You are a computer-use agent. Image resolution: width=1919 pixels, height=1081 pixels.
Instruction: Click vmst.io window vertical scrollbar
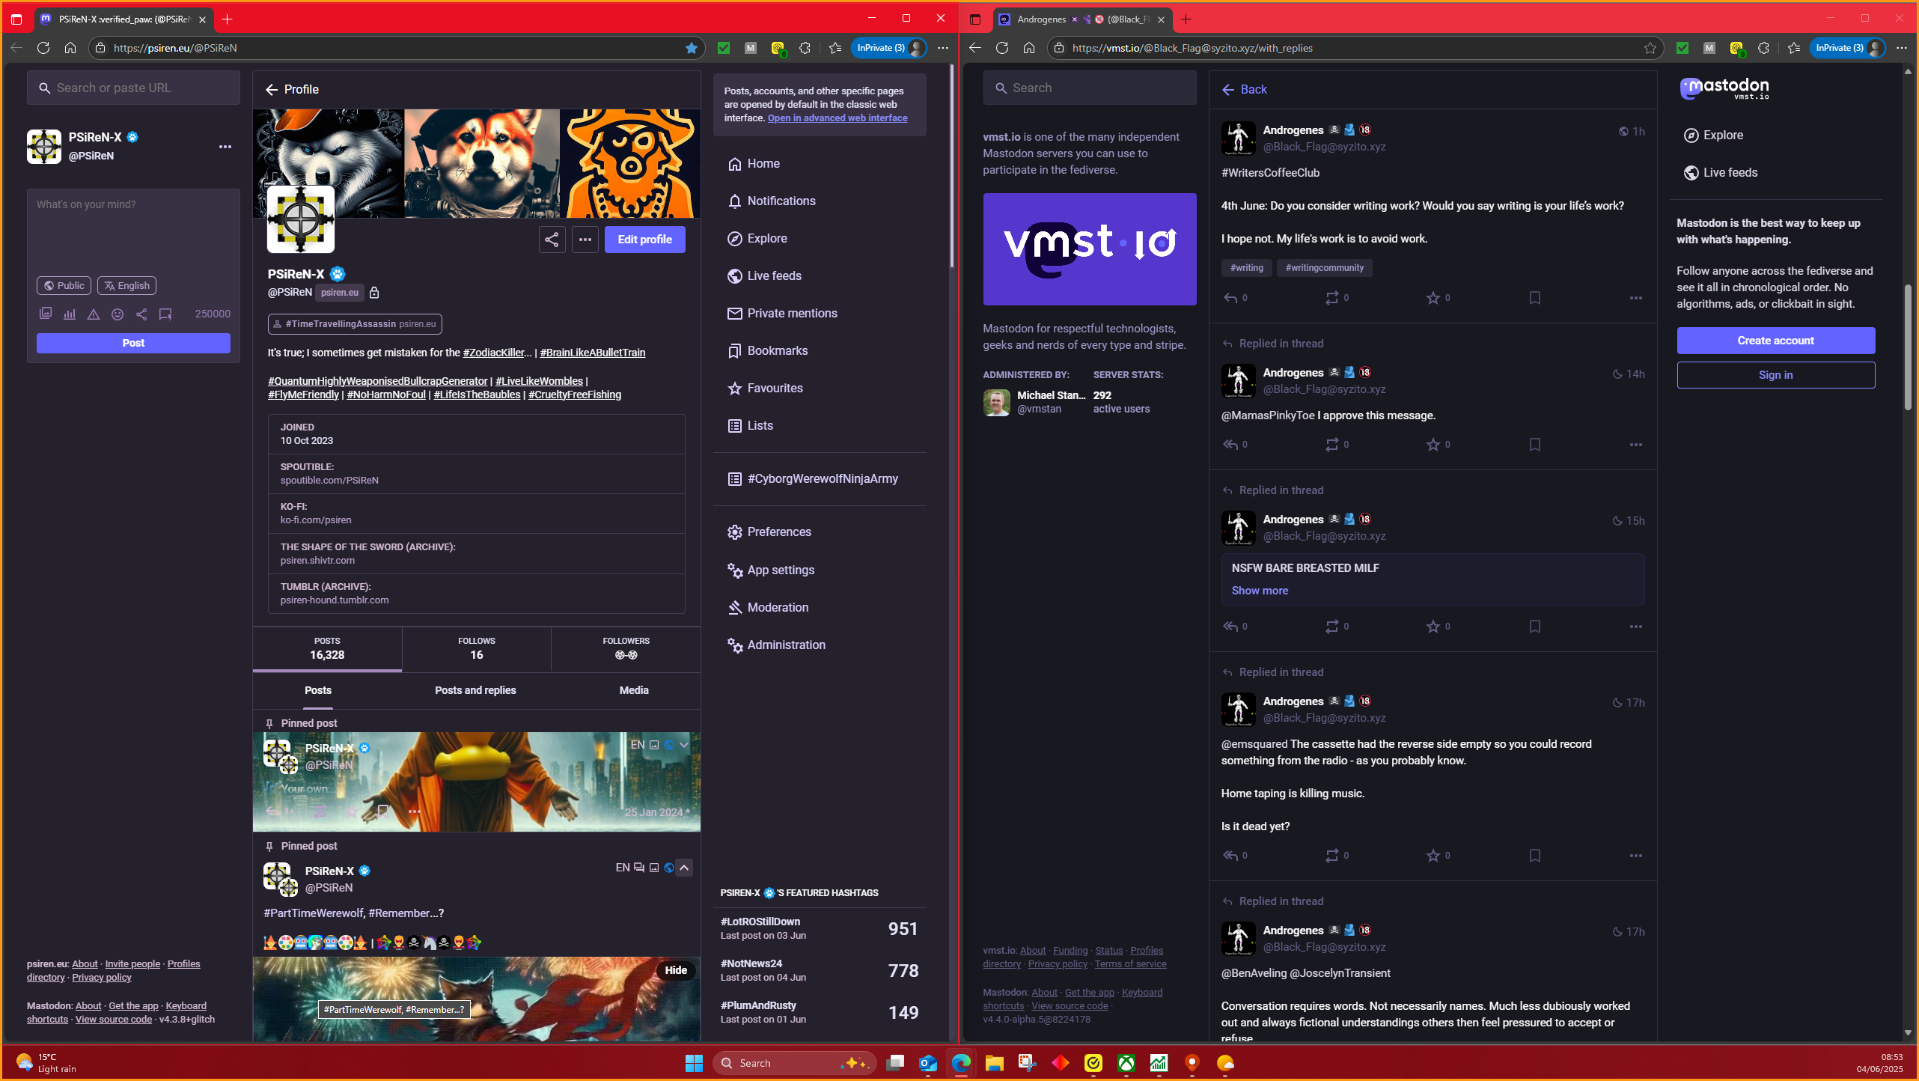(x=1907, y=345)
